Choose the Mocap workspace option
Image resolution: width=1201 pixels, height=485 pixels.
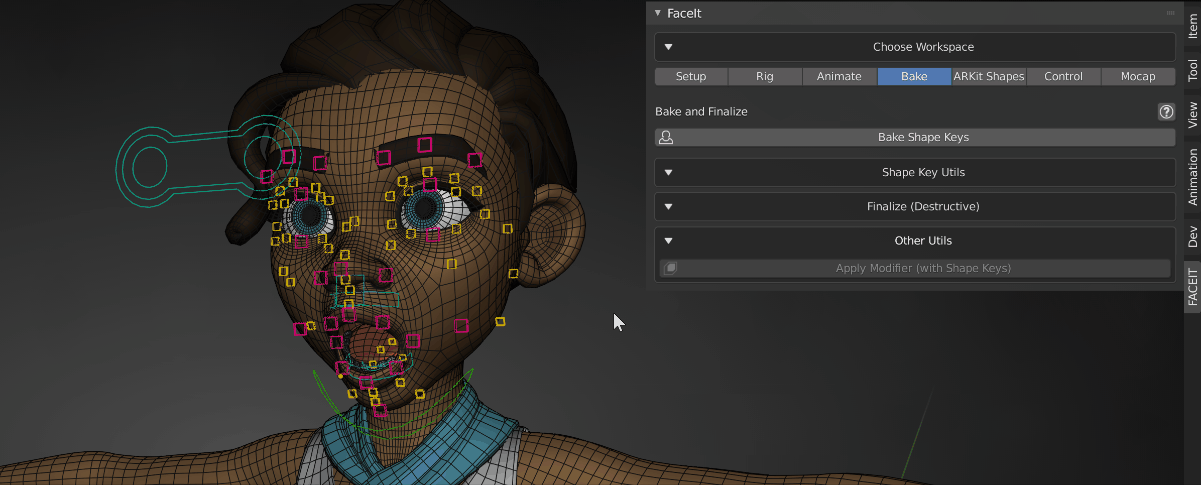click(1138, 77)
